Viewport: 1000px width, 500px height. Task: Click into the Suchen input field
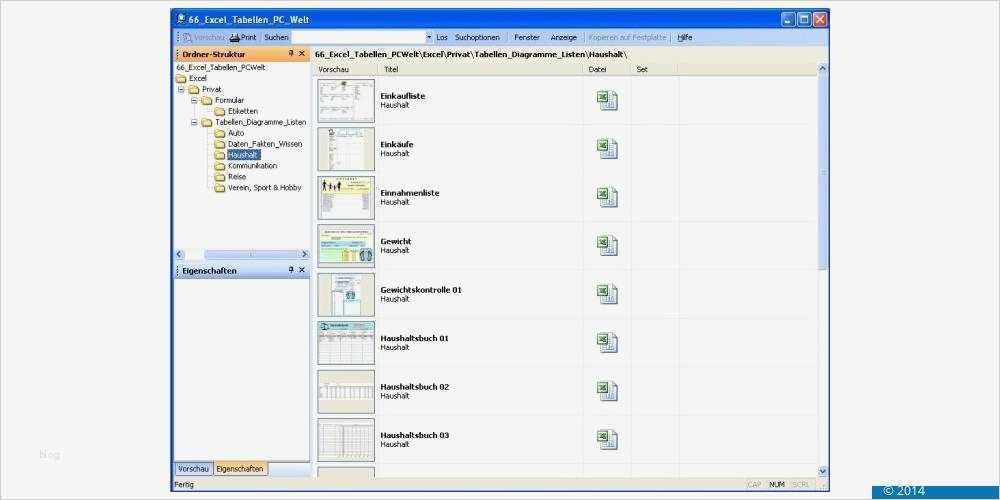click(x=358, y=38)
